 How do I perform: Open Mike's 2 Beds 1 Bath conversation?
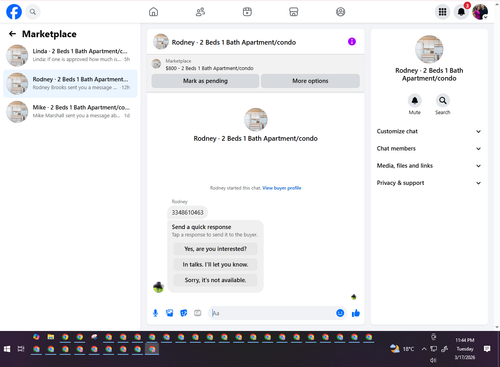click(70, 112)
